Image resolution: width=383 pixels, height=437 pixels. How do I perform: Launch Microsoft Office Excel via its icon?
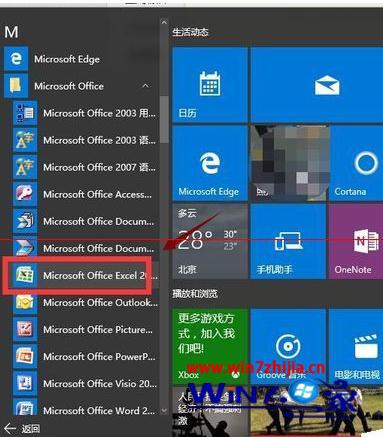[x=25, y=275]
